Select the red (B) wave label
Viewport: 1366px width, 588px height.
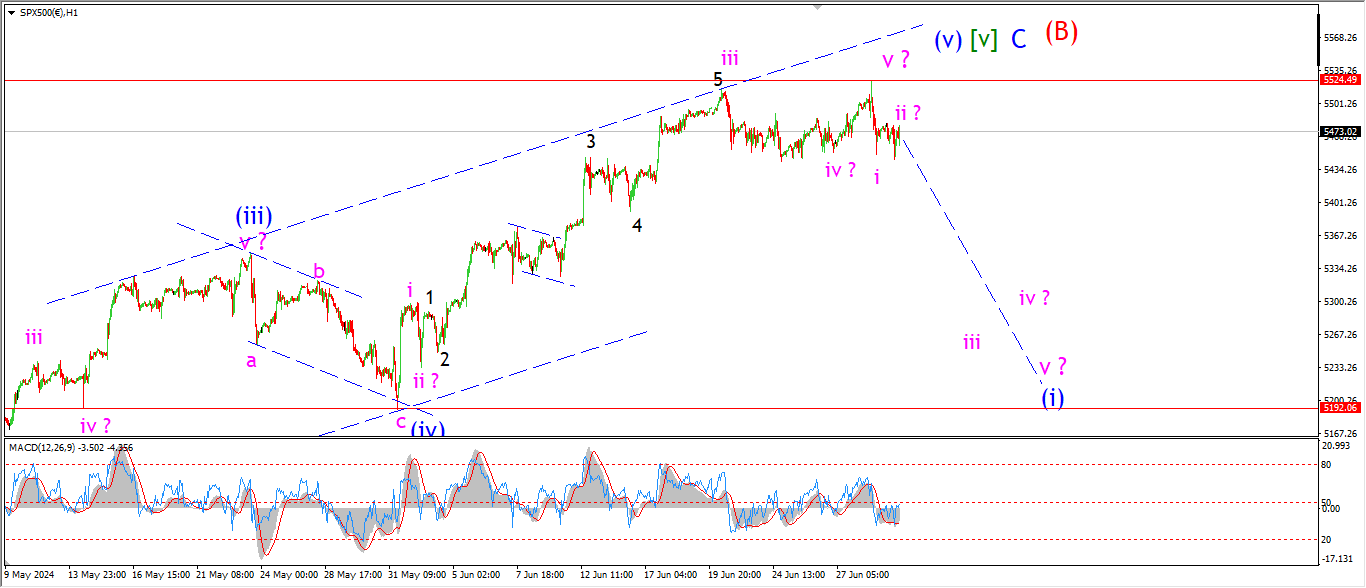[x=1061, y=32]
